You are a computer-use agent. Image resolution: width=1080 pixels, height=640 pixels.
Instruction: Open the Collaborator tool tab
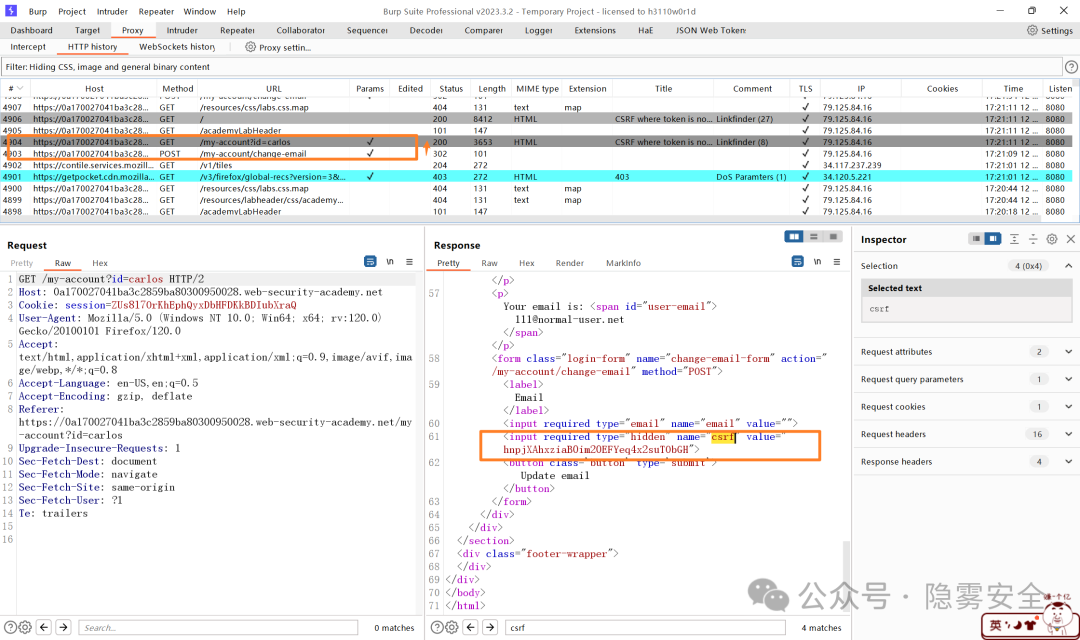pos(300,30)
